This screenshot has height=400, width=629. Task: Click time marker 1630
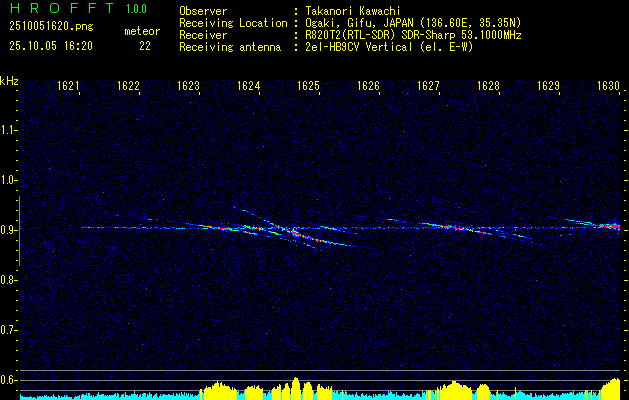click(x=609, y=86)
